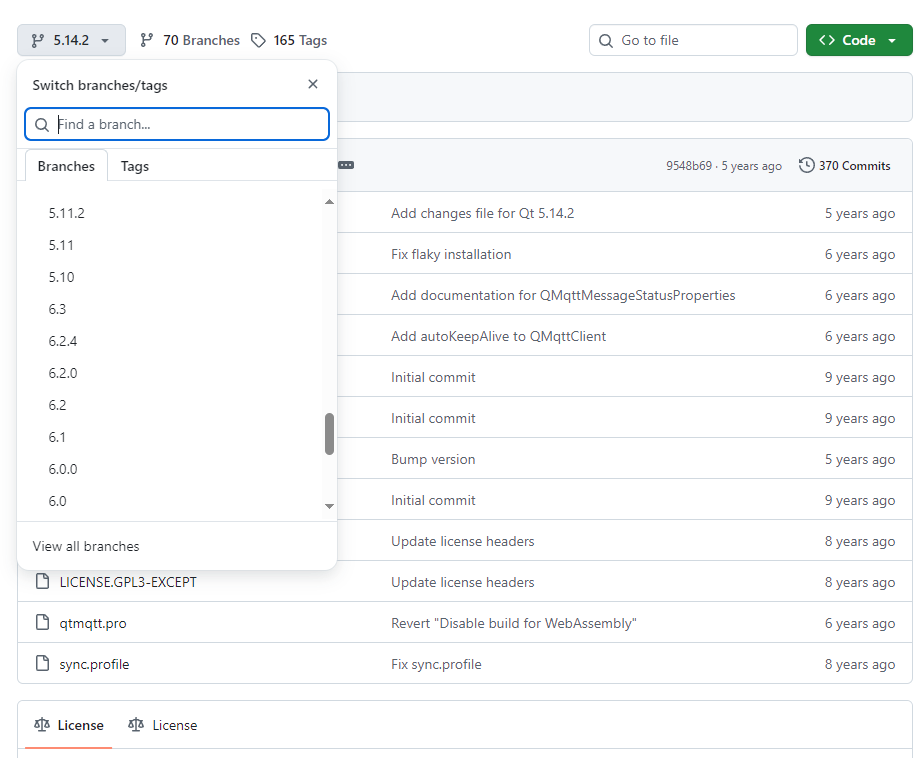Click file icon next to LICENSE.GPL3-EXCEPT
This screenshot has width=923, height=758.
(x=42, y=581)
